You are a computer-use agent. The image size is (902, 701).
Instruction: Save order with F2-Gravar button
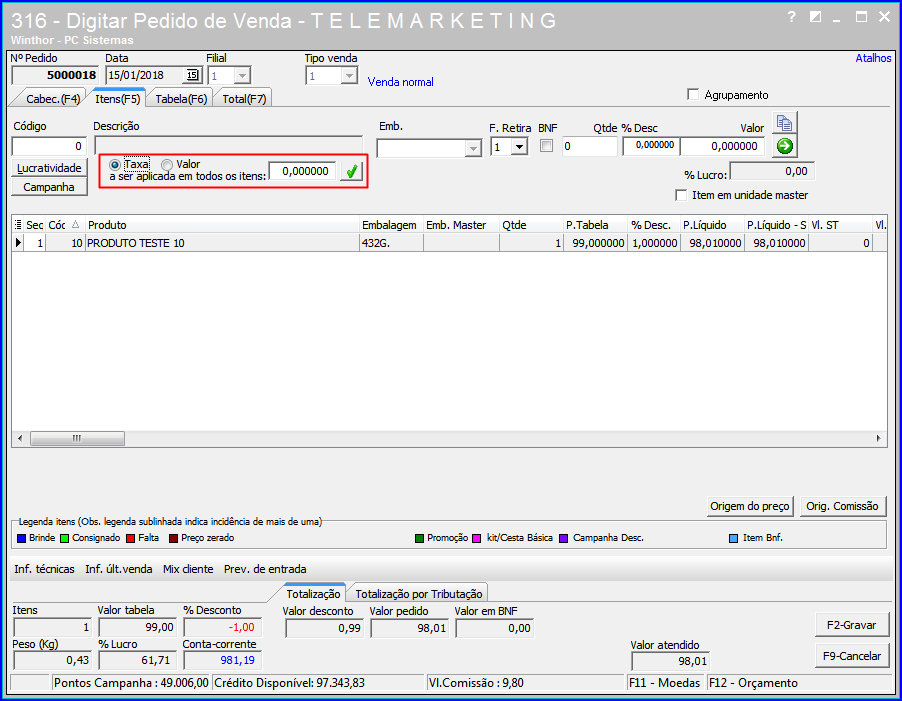point(851,625)
